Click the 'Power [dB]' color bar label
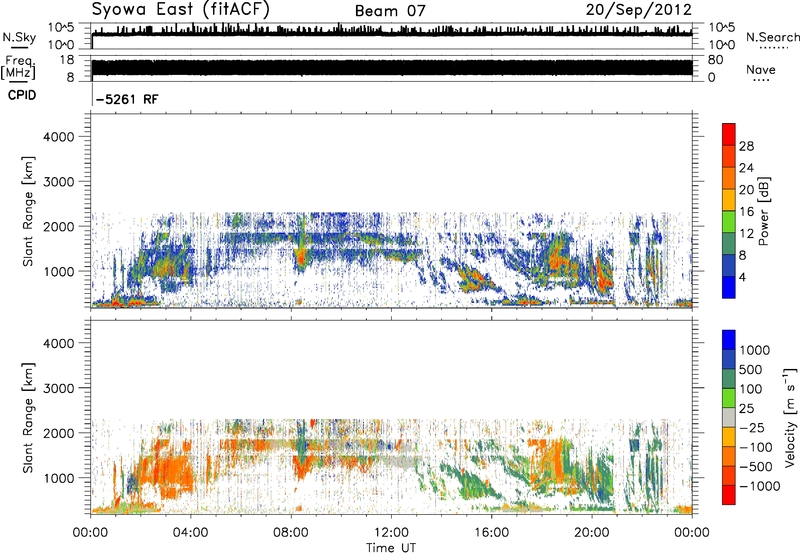This screenshot has width=800, height=554. [763, 211]
